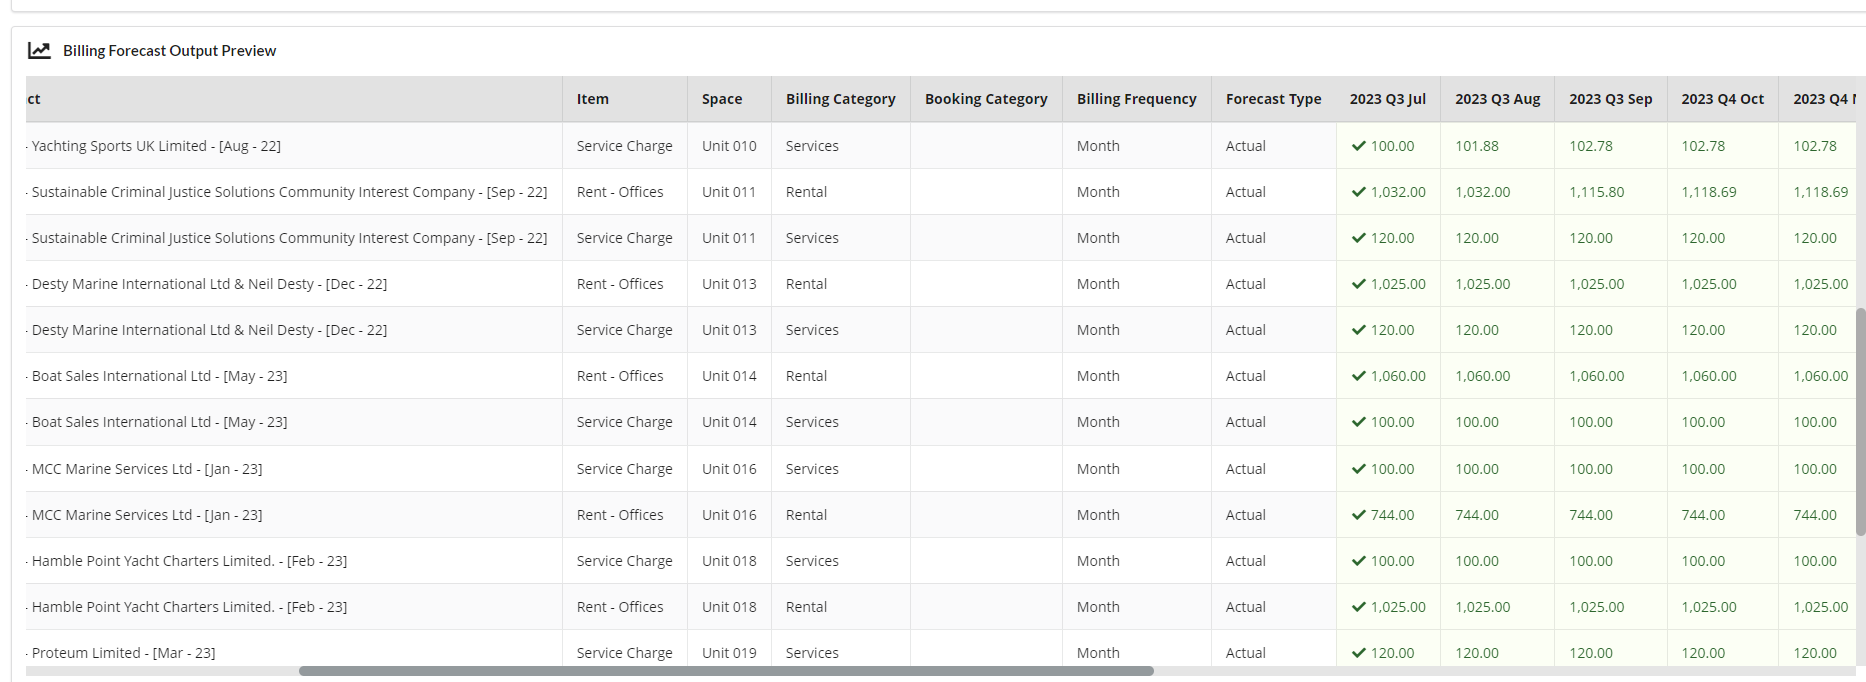Screen dimensions: 1866x682
Task: Click the Billing Forecast chart icon
Action: pos(39,50)
